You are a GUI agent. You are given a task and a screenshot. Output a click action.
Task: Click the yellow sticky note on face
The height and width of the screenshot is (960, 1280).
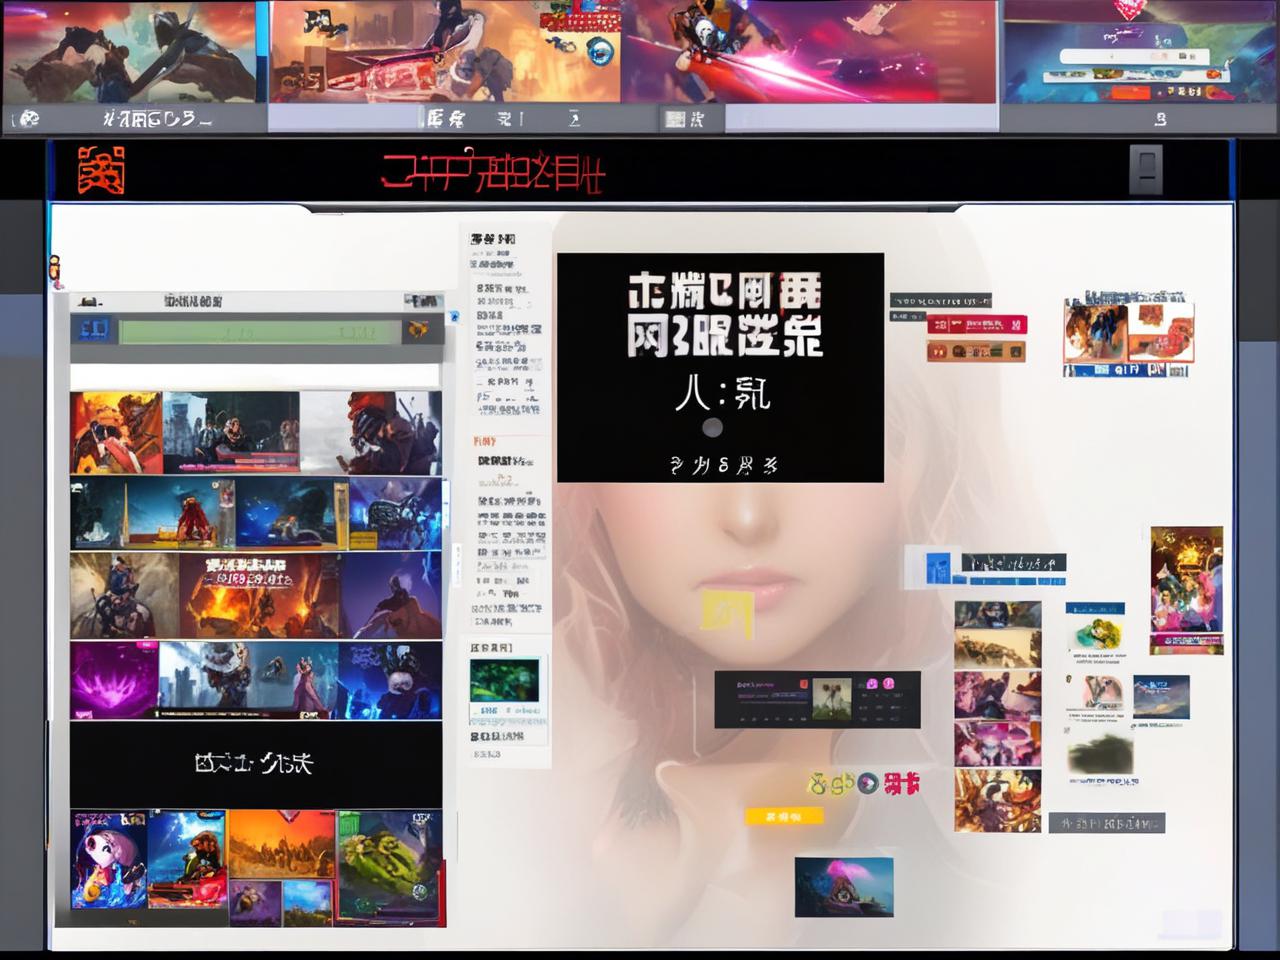726,613
